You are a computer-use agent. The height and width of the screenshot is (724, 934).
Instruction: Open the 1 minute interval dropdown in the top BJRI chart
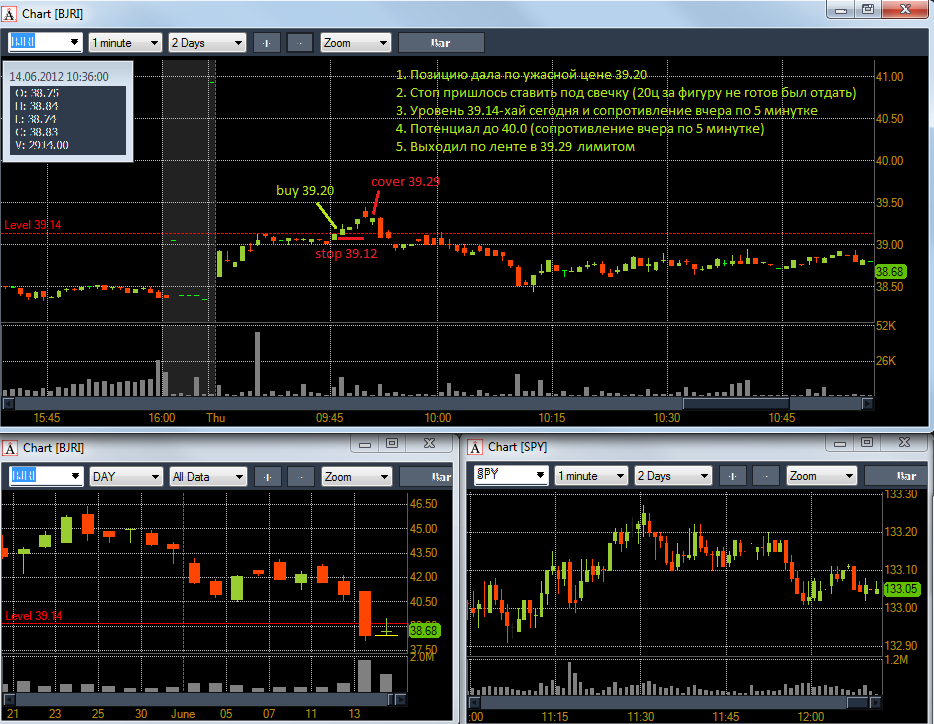(x=125, y=42)
